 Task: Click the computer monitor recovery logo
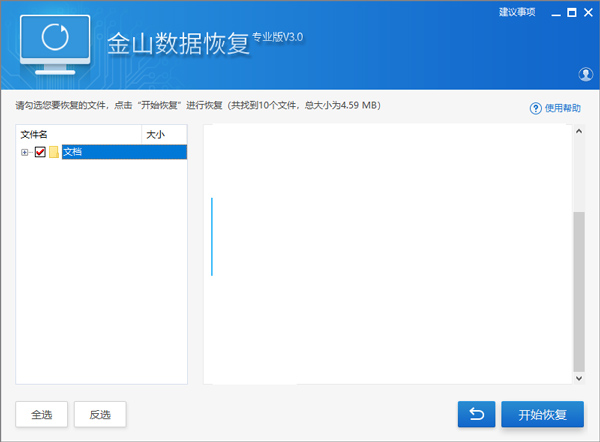point(55,45)
